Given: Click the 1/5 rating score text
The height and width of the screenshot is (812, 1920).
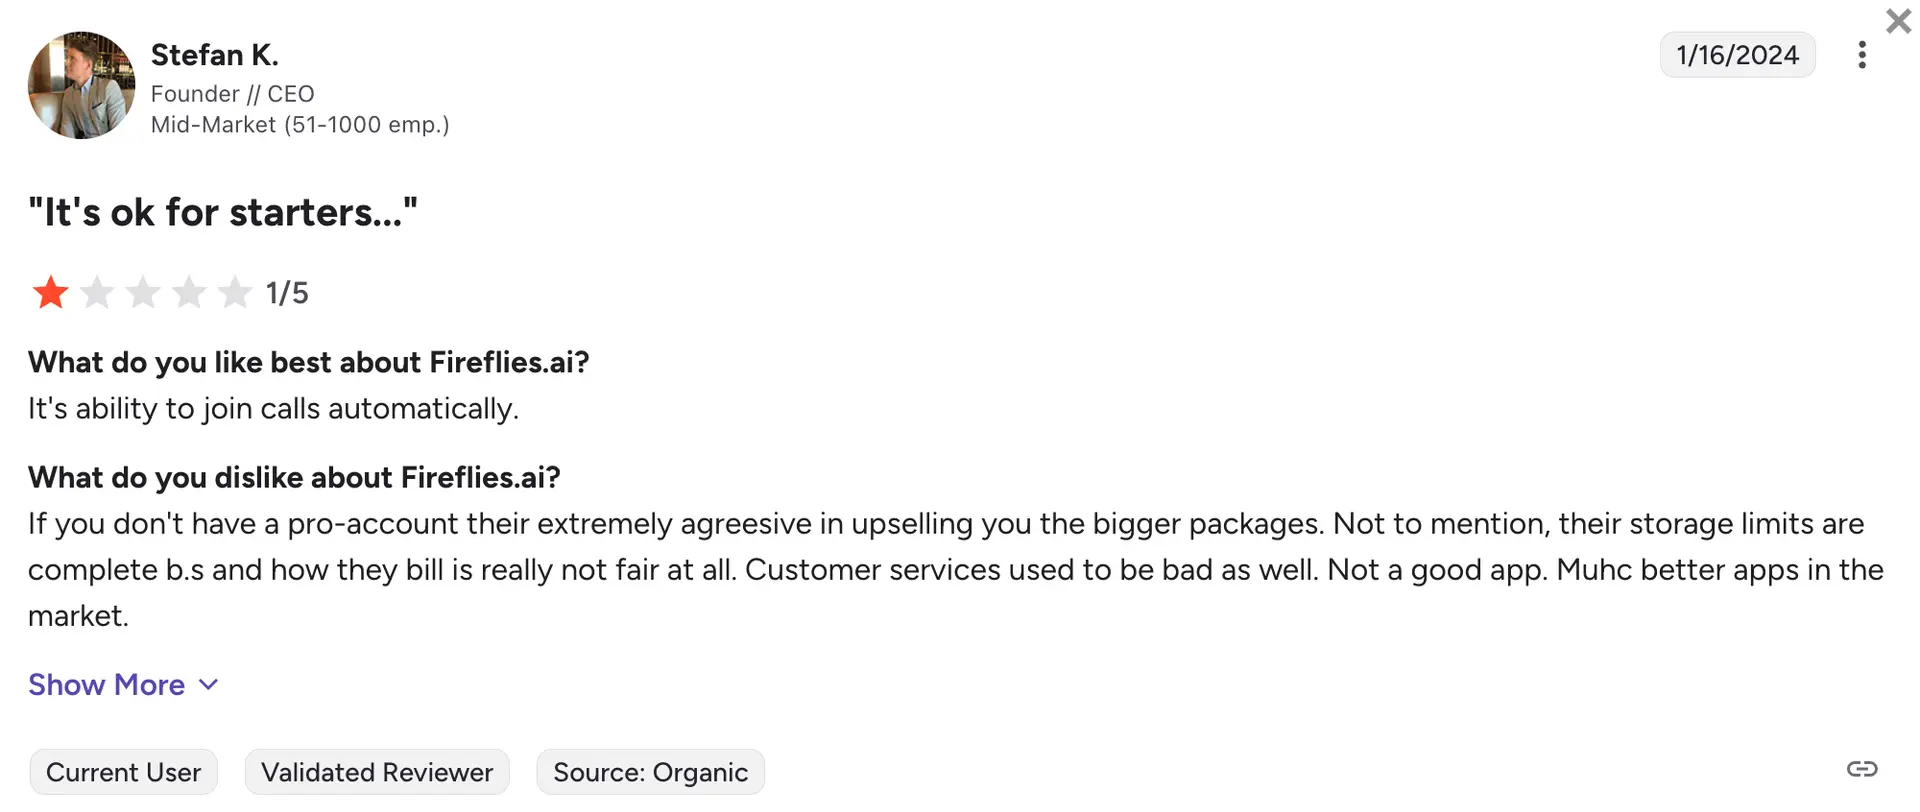Looking at the screenshot, I should click(x=287, y=293).
